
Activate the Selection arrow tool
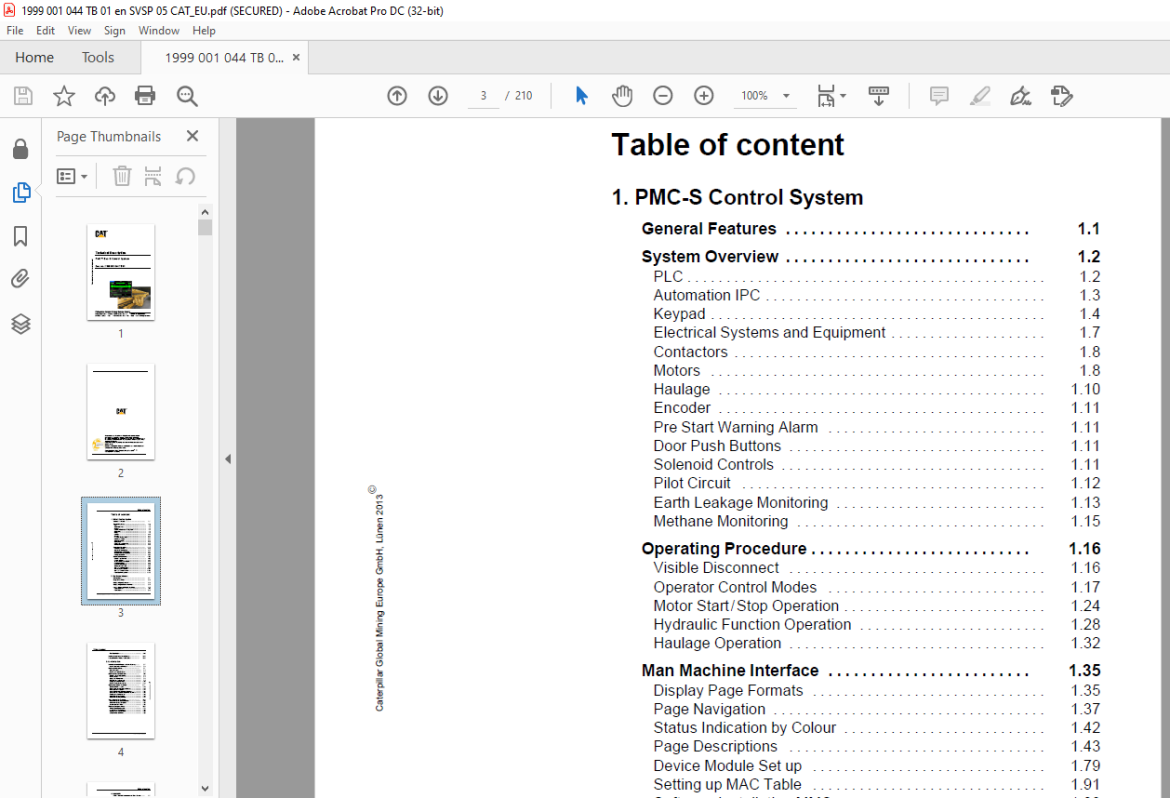point(581,96)
